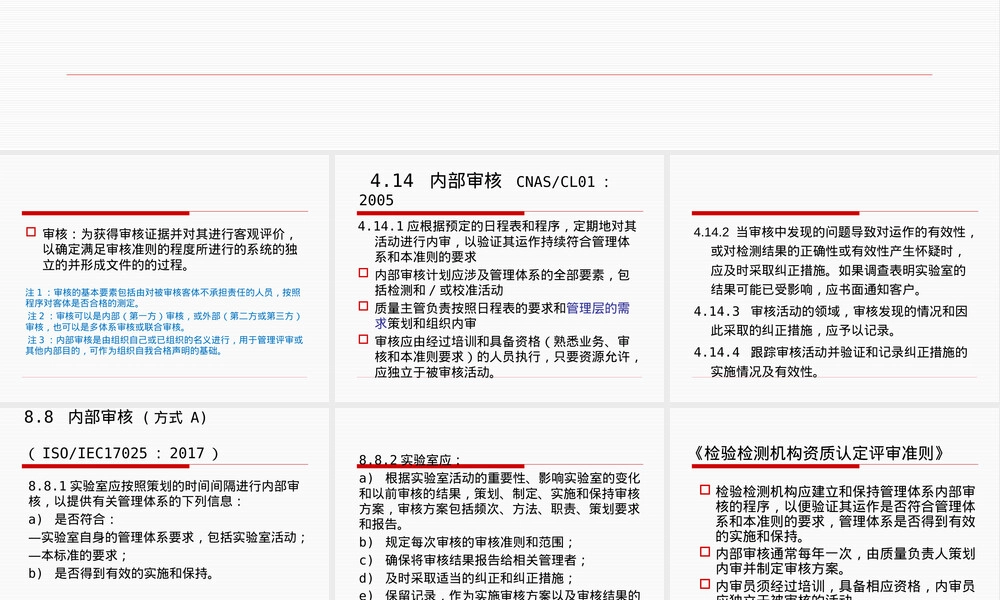Select the 8.8.2 实验室应 slide thumbnail

[x=499, y=504]
